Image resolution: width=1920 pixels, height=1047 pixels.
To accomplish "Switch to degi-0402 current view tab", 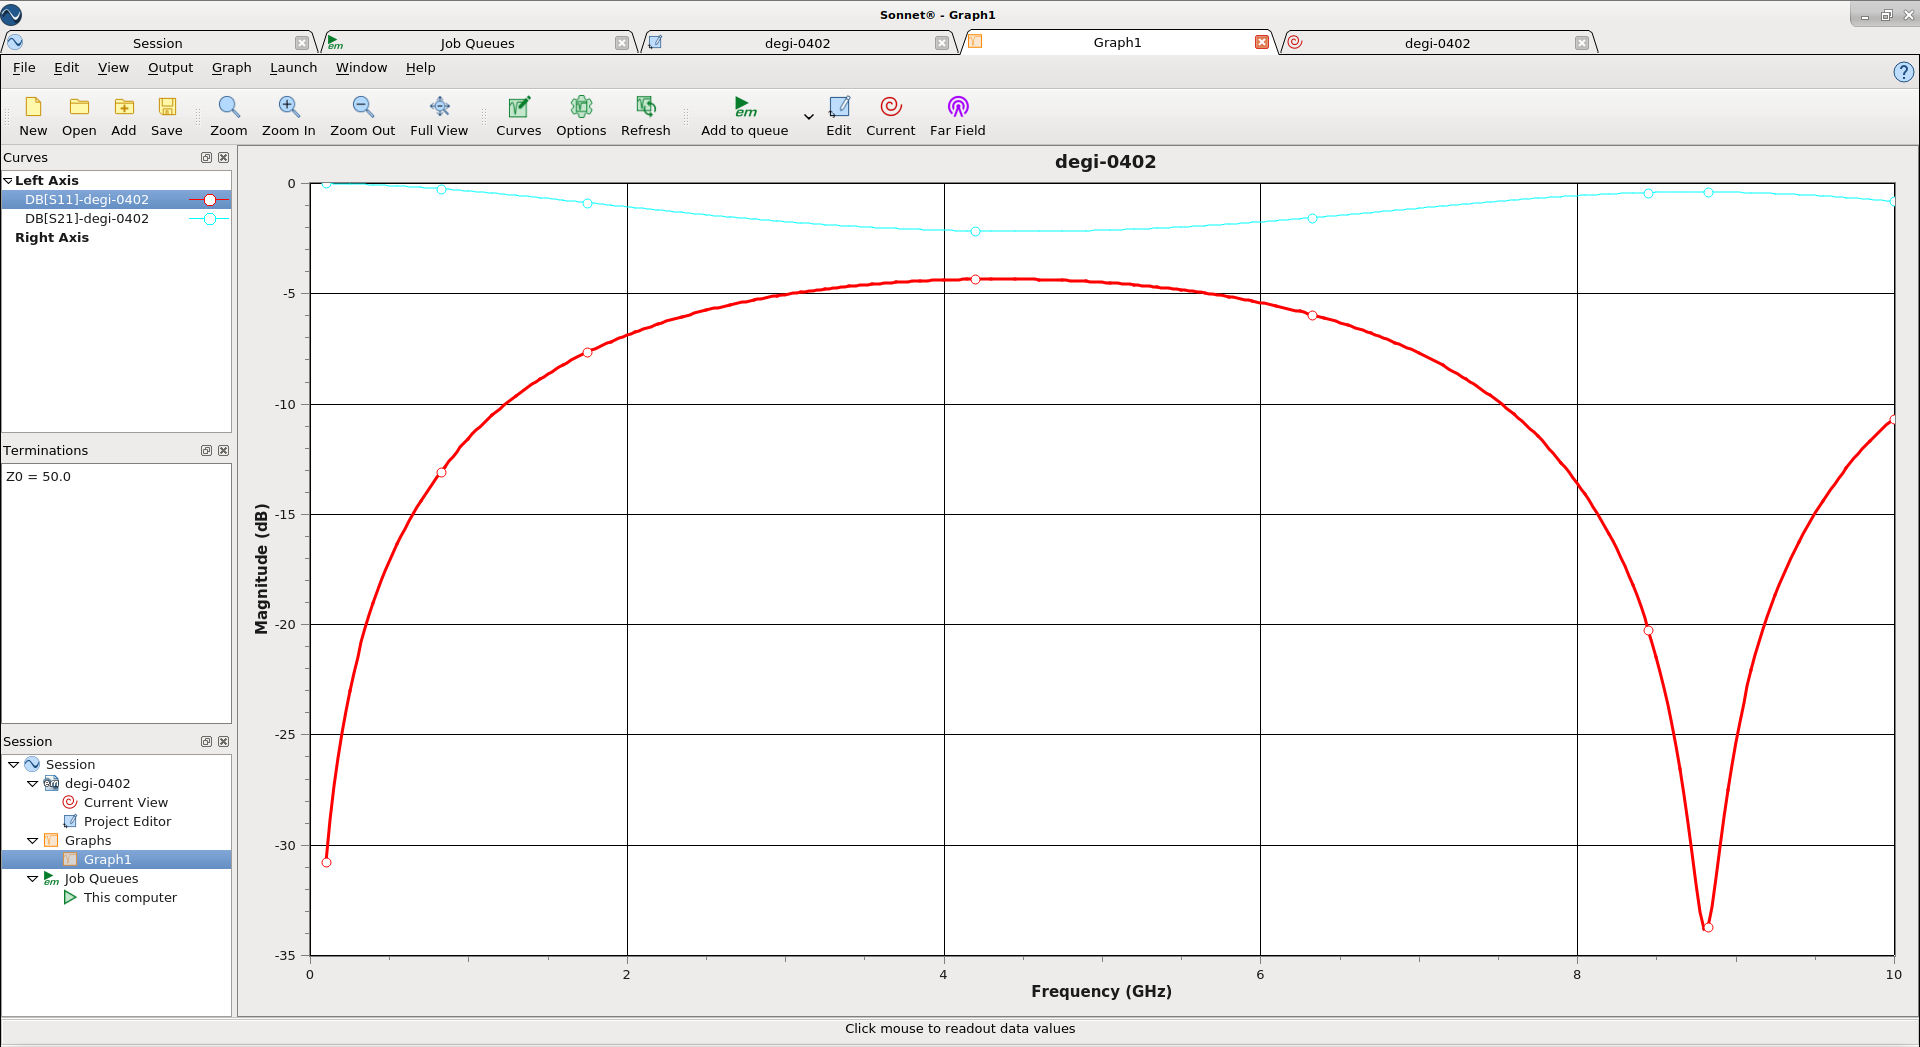I will [1438, 43].
